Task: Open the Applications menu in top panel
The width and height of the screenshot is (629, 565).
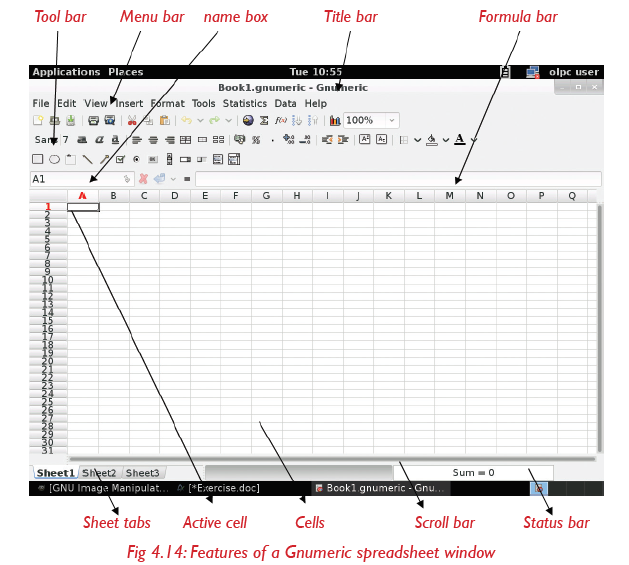Action: click(66, 72)
